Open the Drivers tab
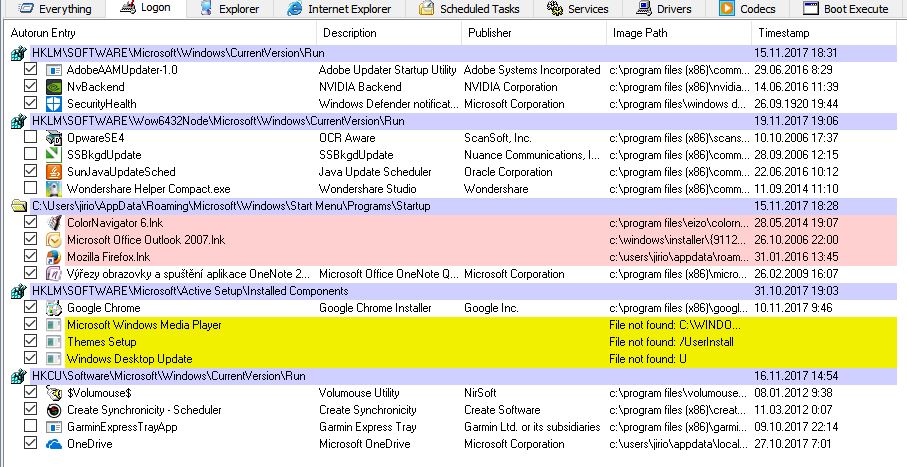Image resolution: width=907 pixels, height=467 pixels. pyautogui.click(x=663, y=9)
